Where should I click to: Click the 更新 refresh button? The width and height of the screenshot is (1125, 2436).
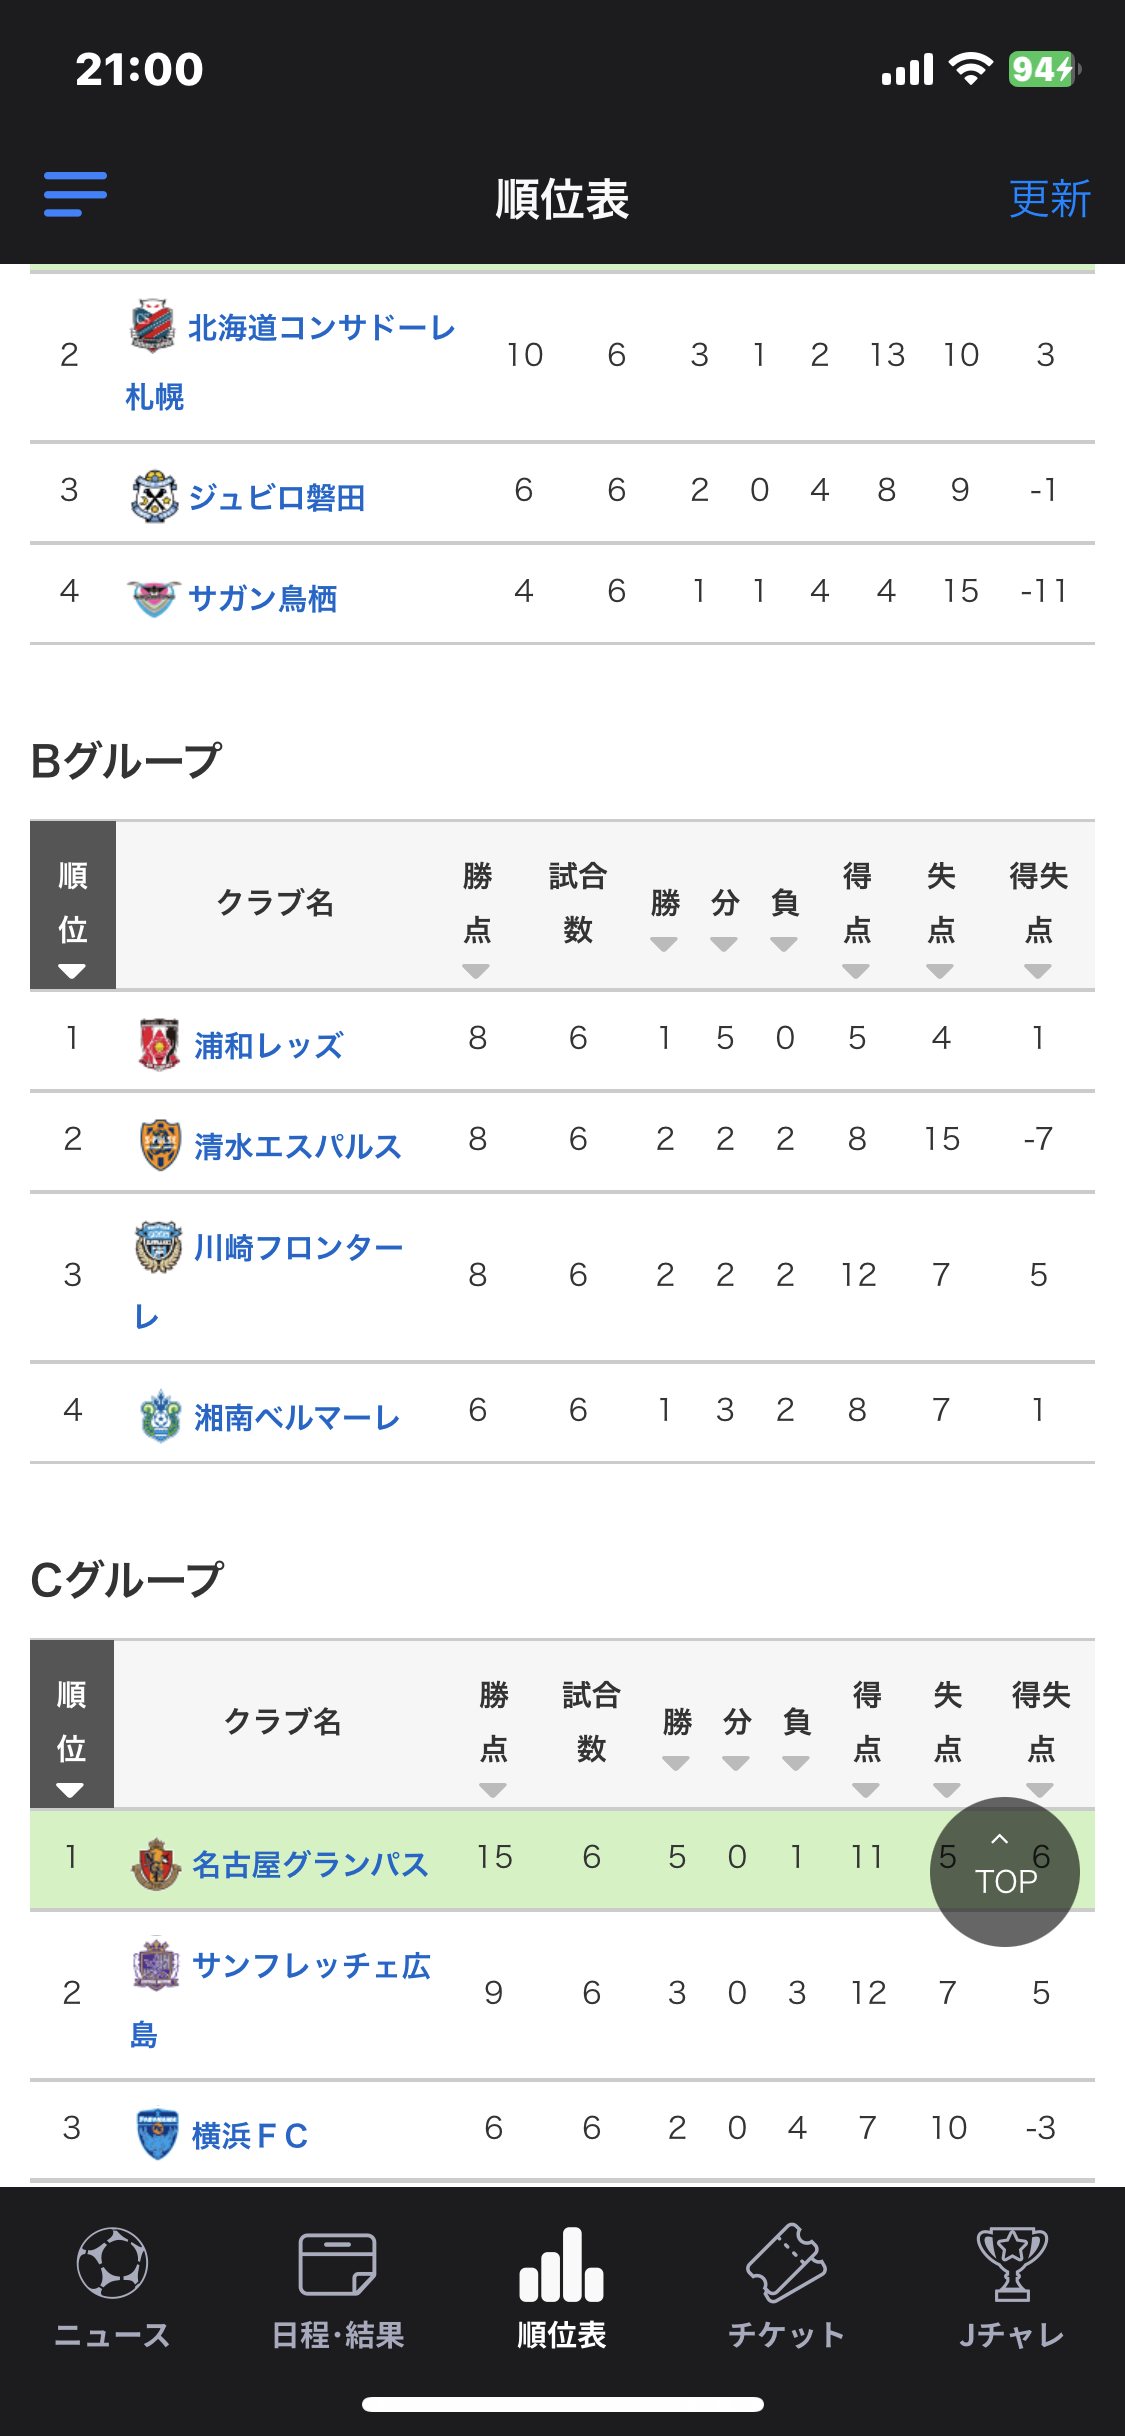coord(1049,198)
